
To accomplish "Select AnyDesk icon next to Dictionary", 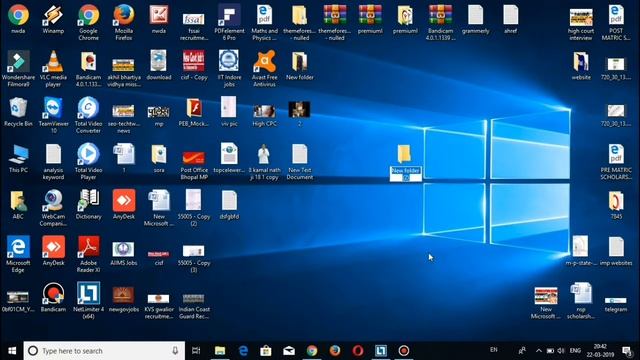I will click(124, 205).
